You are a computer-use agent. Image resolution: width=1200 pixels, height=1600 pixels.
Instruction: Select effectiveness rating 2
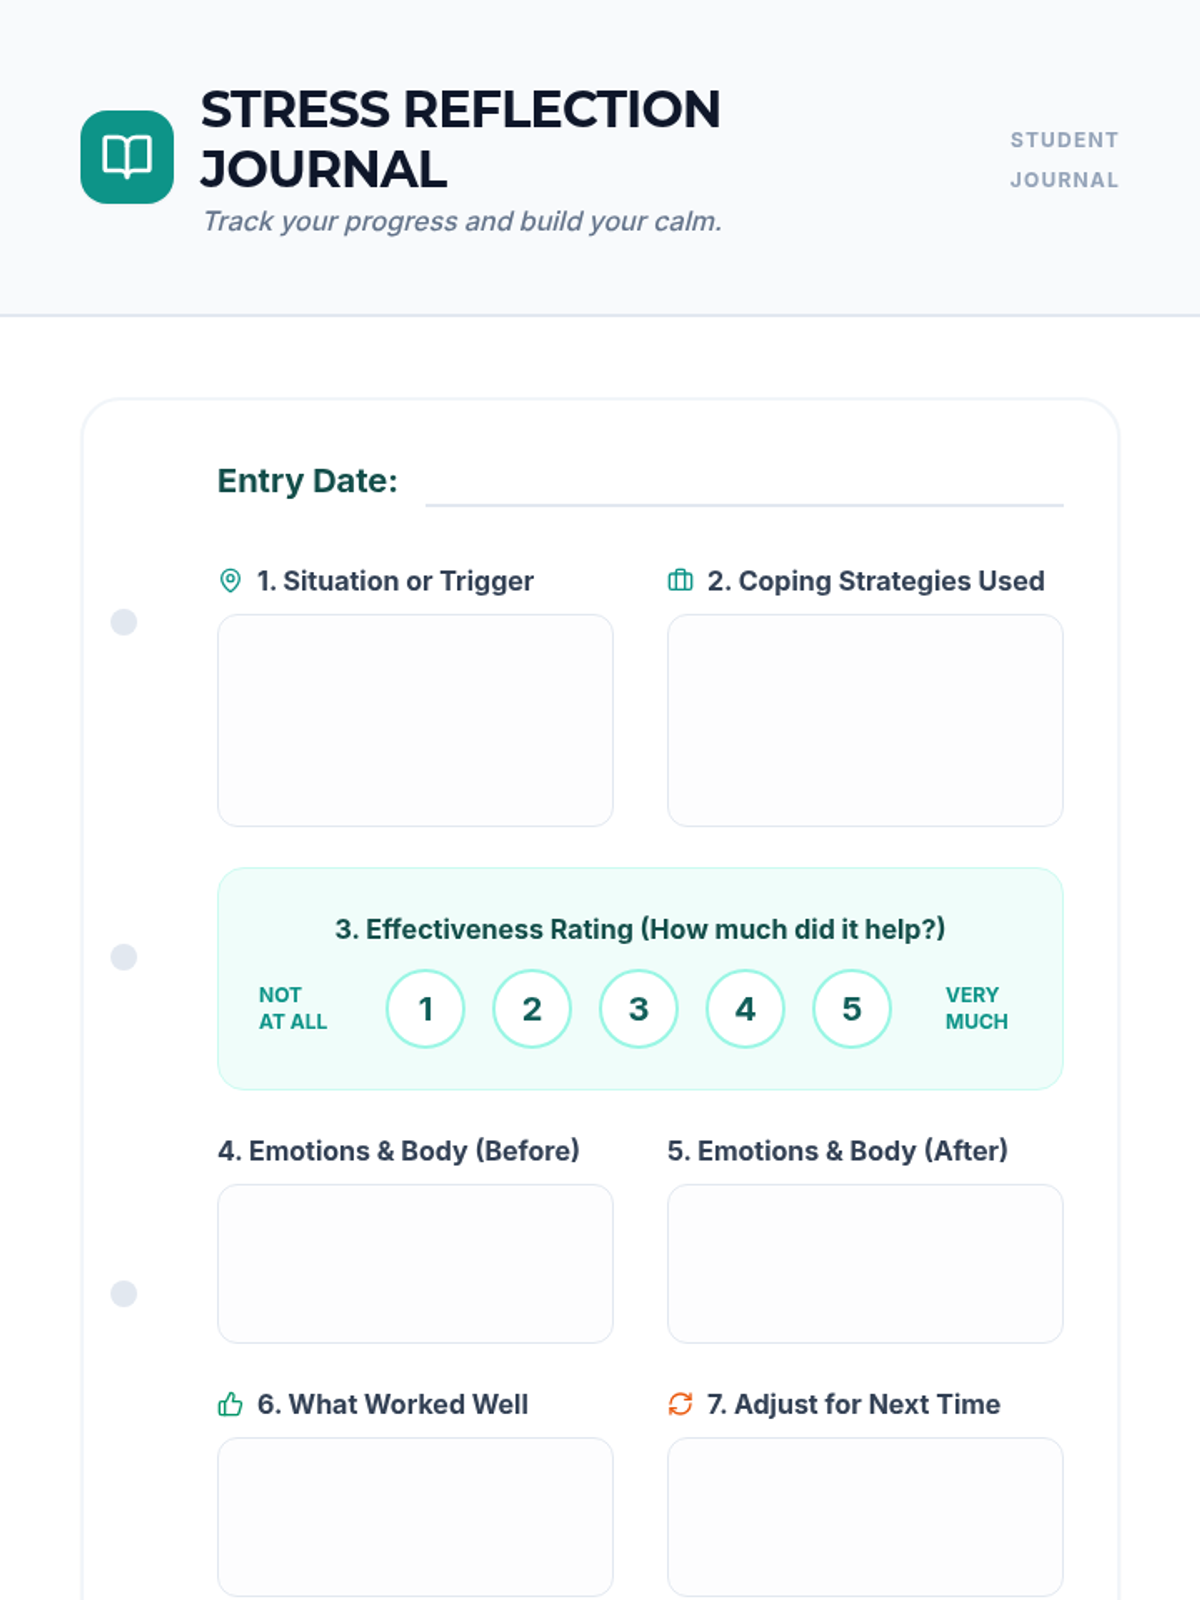click(x=532, y=1009)
